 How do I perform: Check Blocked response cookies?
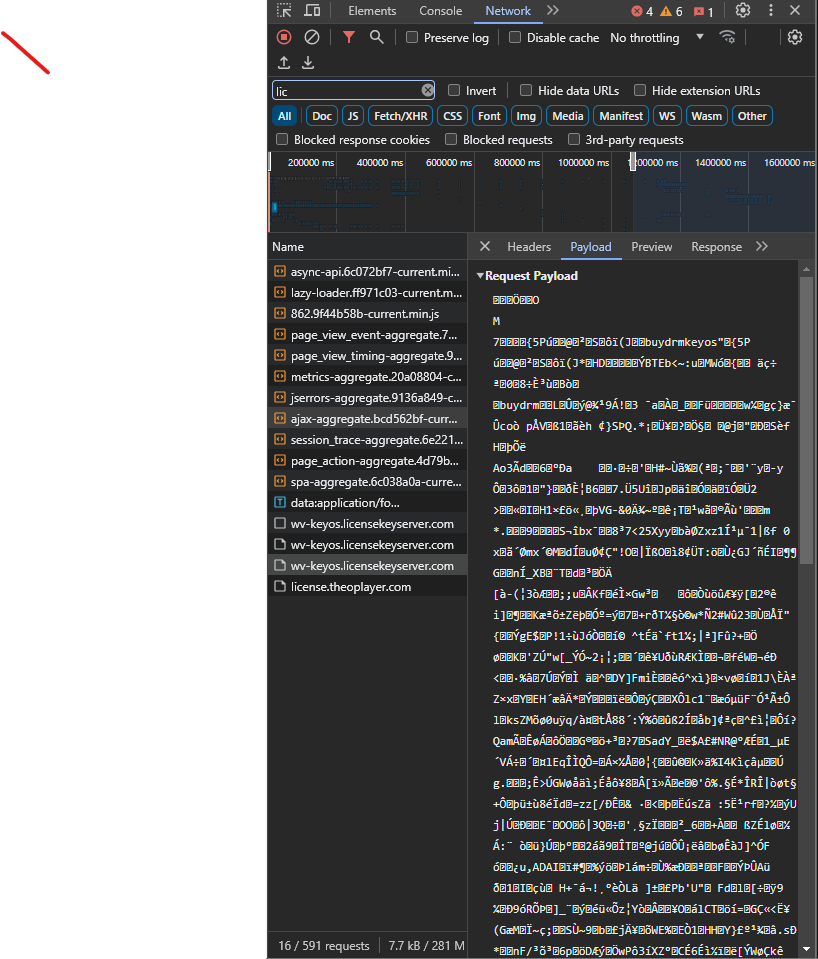[x=282, y=139]
